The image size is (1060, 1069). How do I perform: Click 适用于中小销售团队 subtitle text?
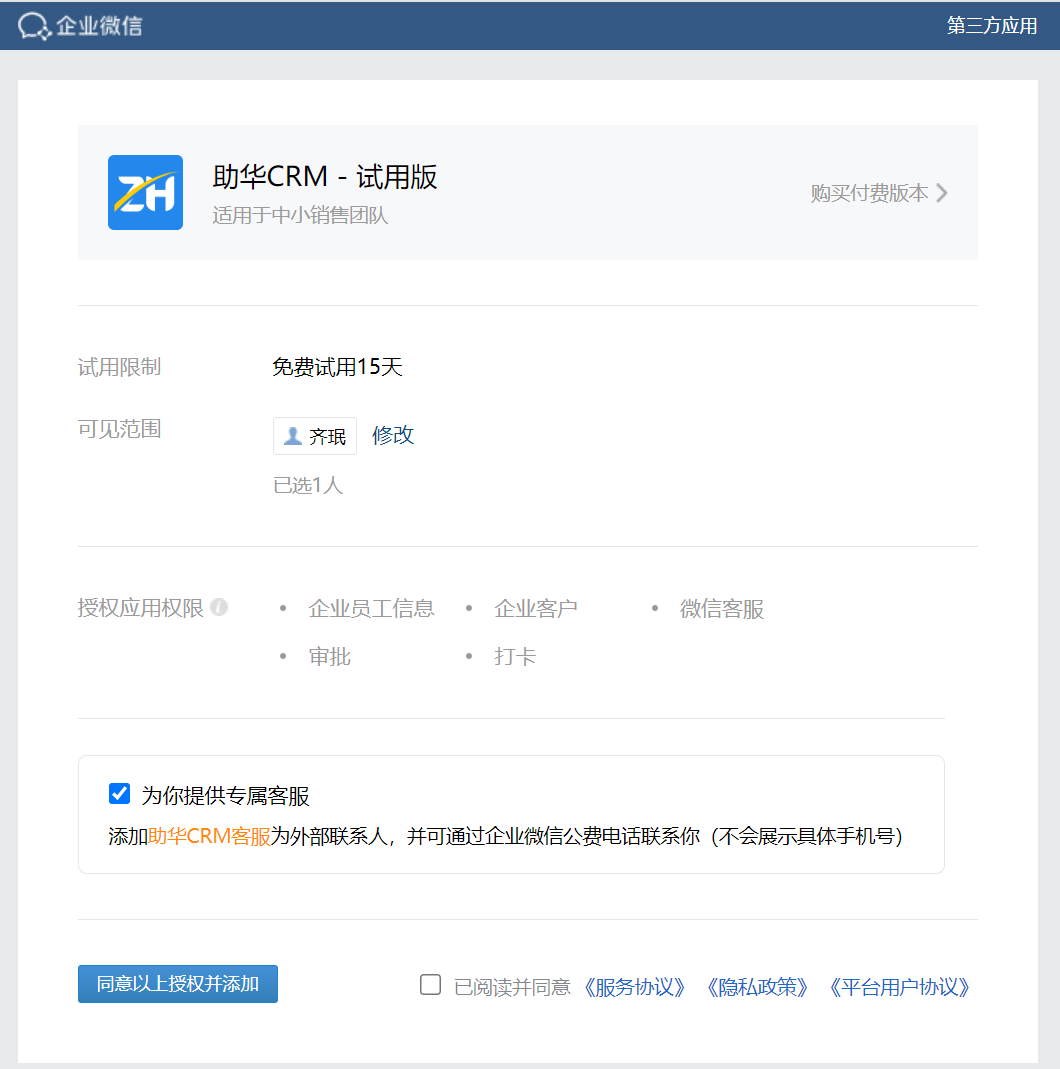[x=300, y=215]
